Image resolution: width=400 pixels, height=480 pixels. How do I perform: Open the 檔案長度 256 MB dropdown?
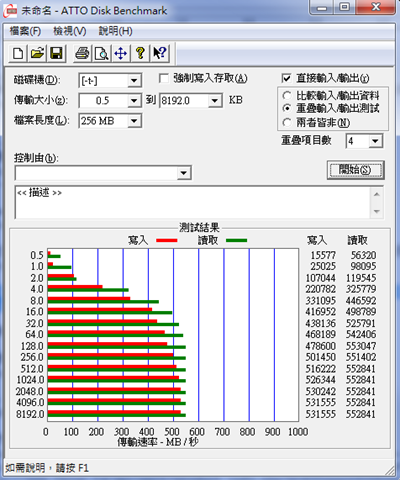tap(134, 121)
